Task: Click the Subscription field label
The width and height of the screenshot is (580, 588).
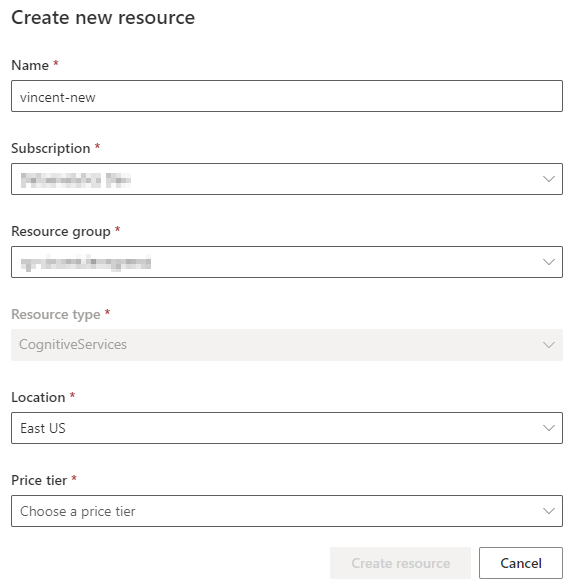Action: pyautogui.click(x=51, y=148)
